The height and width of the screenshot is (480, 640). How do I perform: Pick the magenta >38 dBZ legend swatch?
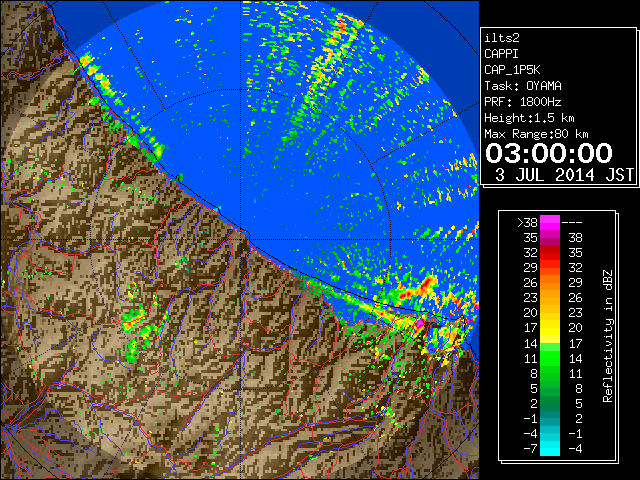(550, 222)
